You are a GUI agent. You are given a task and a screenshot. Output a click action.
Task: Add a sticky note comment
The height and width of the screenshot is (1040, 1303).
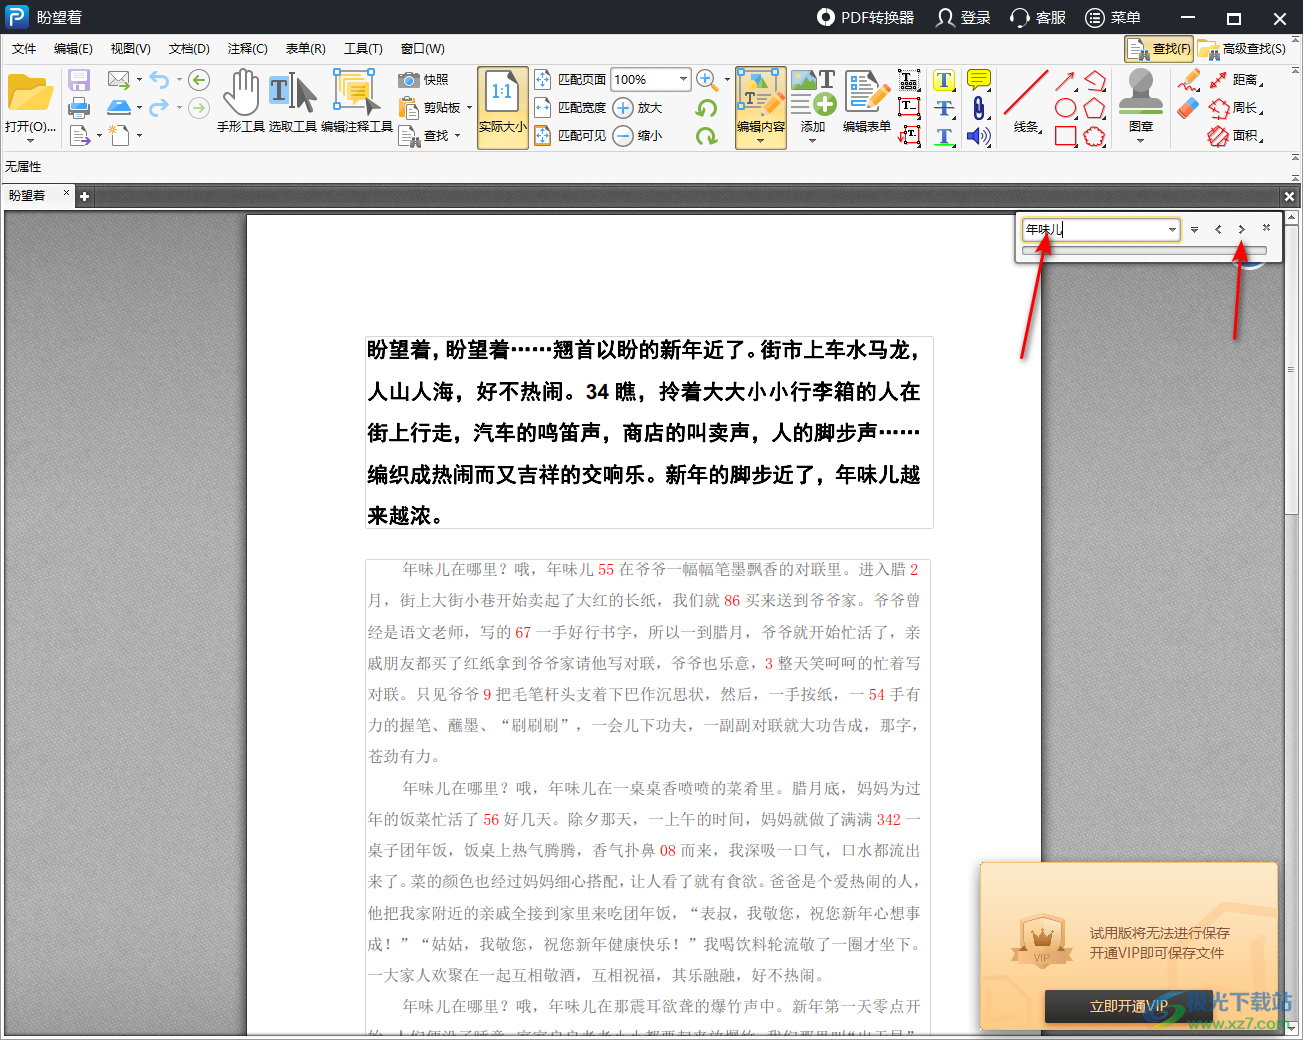pos(979,80)
